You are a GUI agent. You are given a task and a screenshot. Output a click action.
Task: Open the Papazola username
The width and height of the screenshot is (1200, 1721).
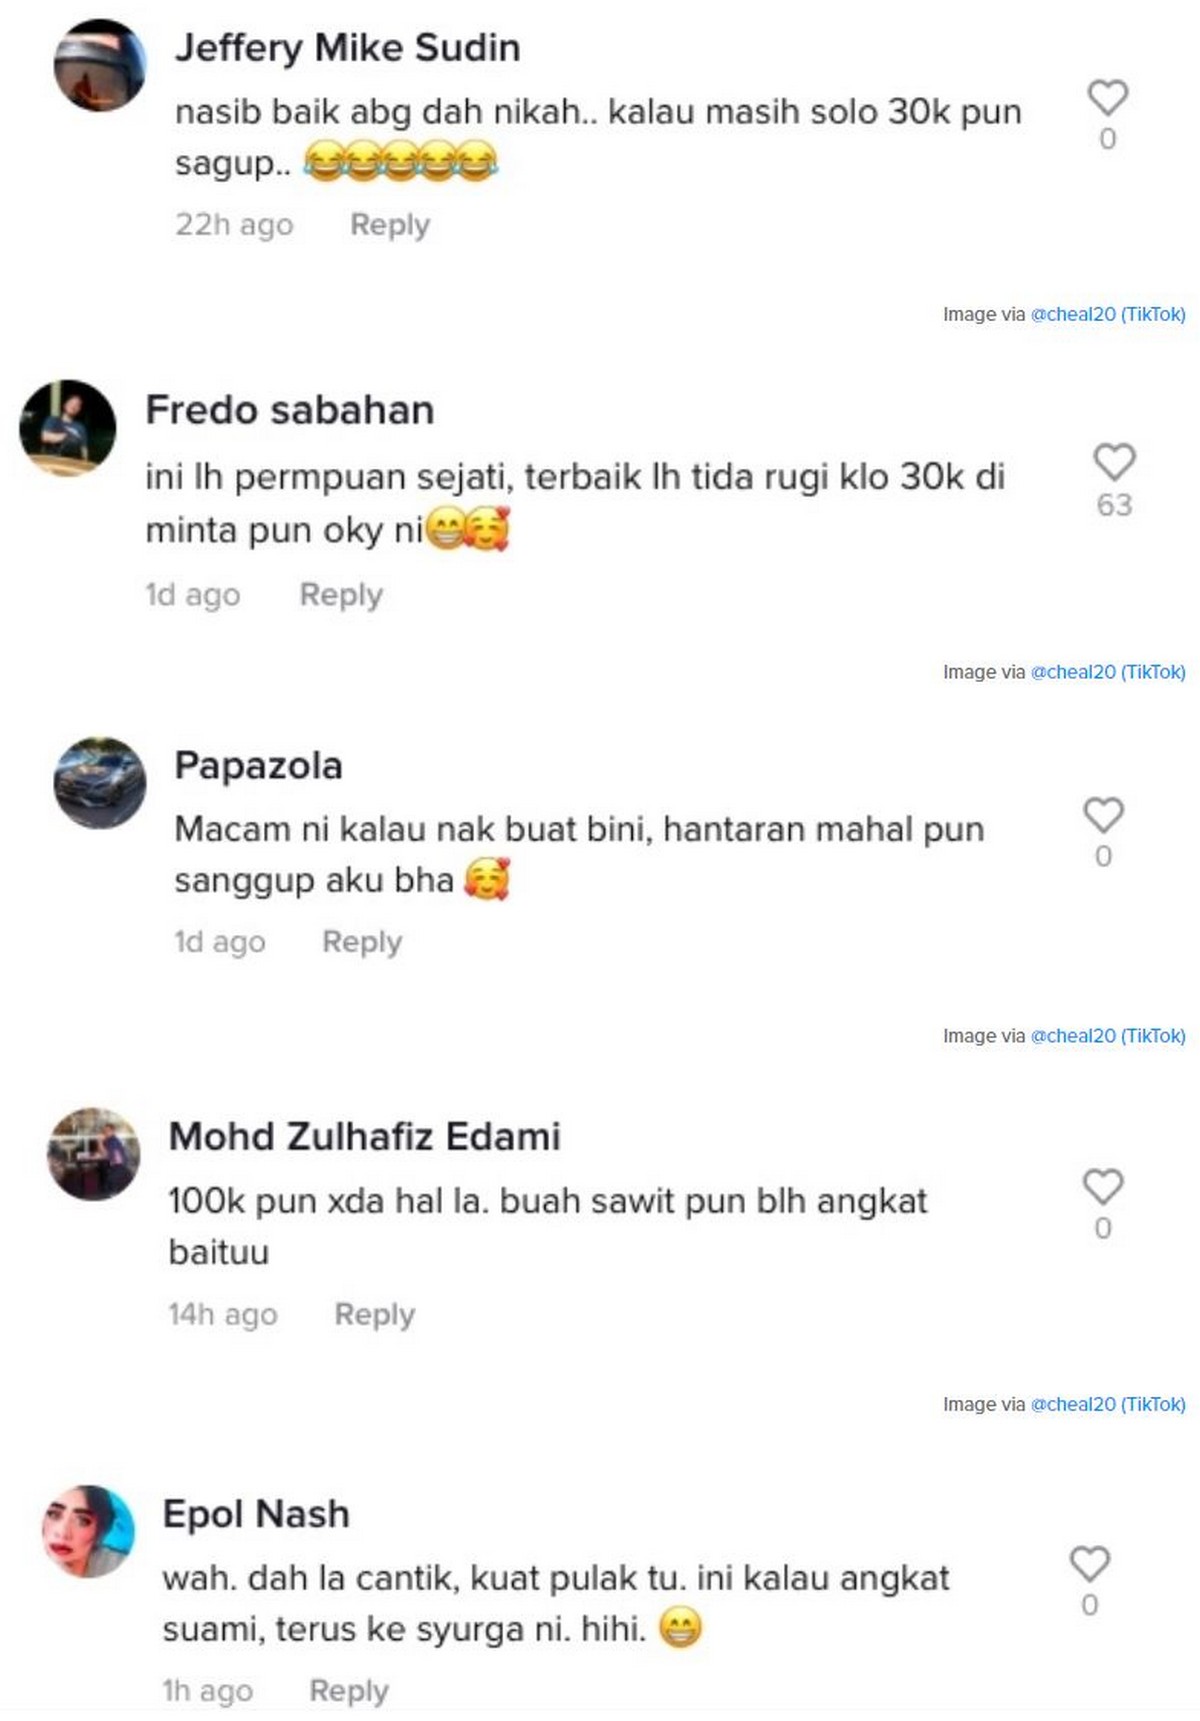pos(258,766)
